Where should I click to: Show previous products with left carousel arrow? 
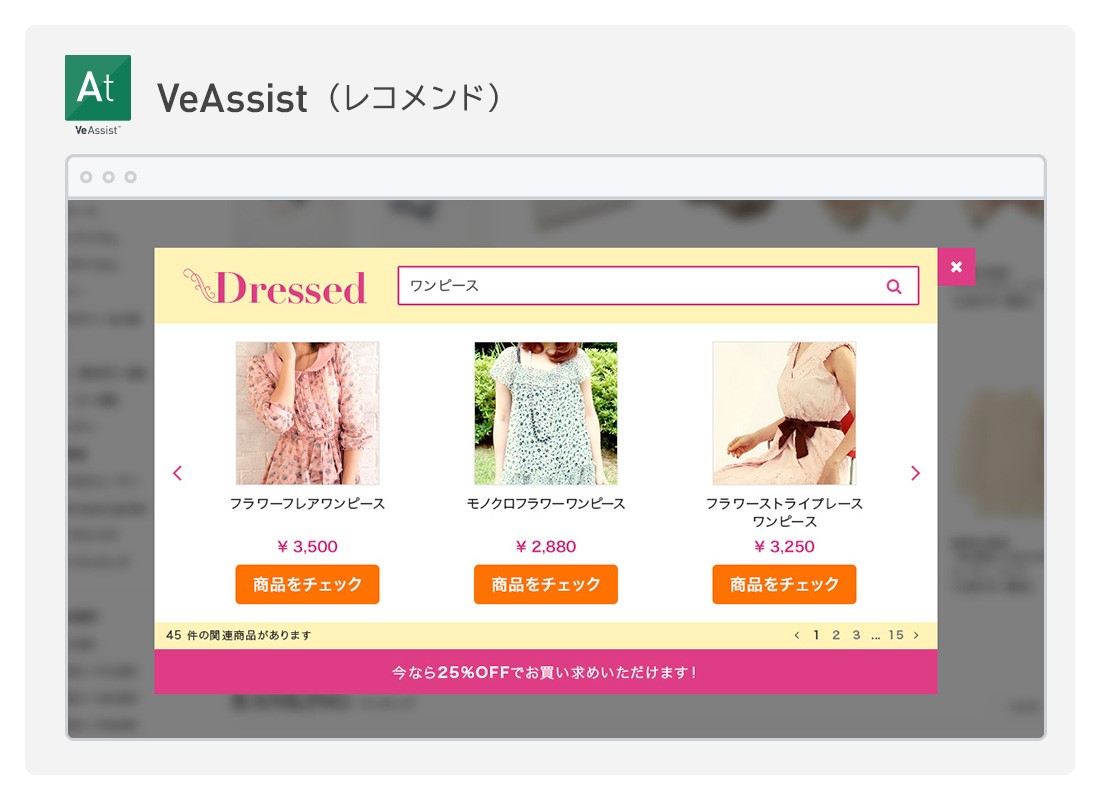tap(177, 473)
